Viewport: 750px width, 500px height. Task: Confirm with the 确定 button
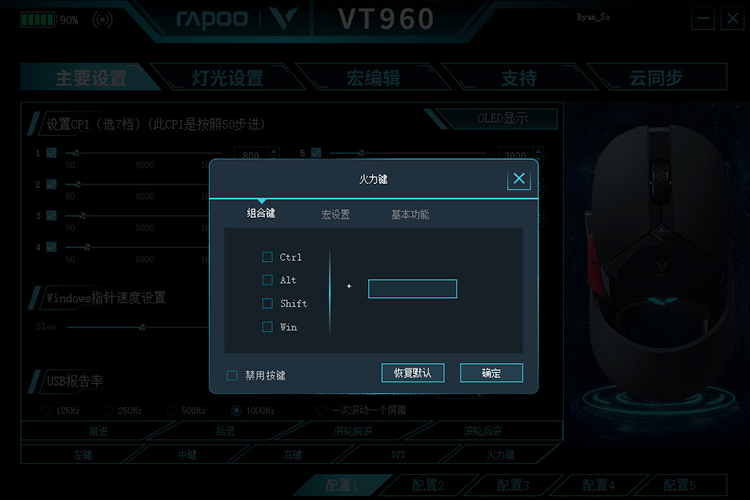click(x=491, y=373)
